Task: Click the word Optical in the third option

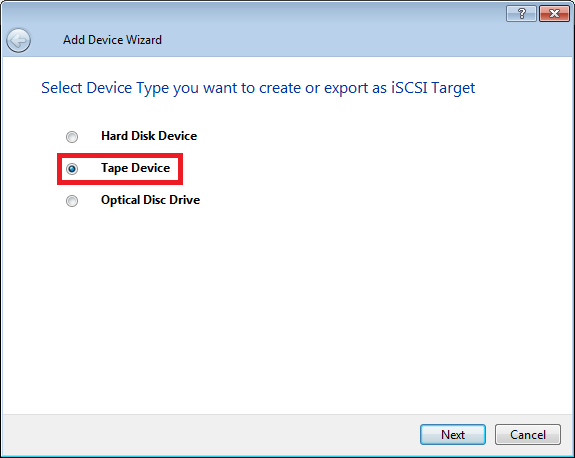Action: (x=121, y=200)
